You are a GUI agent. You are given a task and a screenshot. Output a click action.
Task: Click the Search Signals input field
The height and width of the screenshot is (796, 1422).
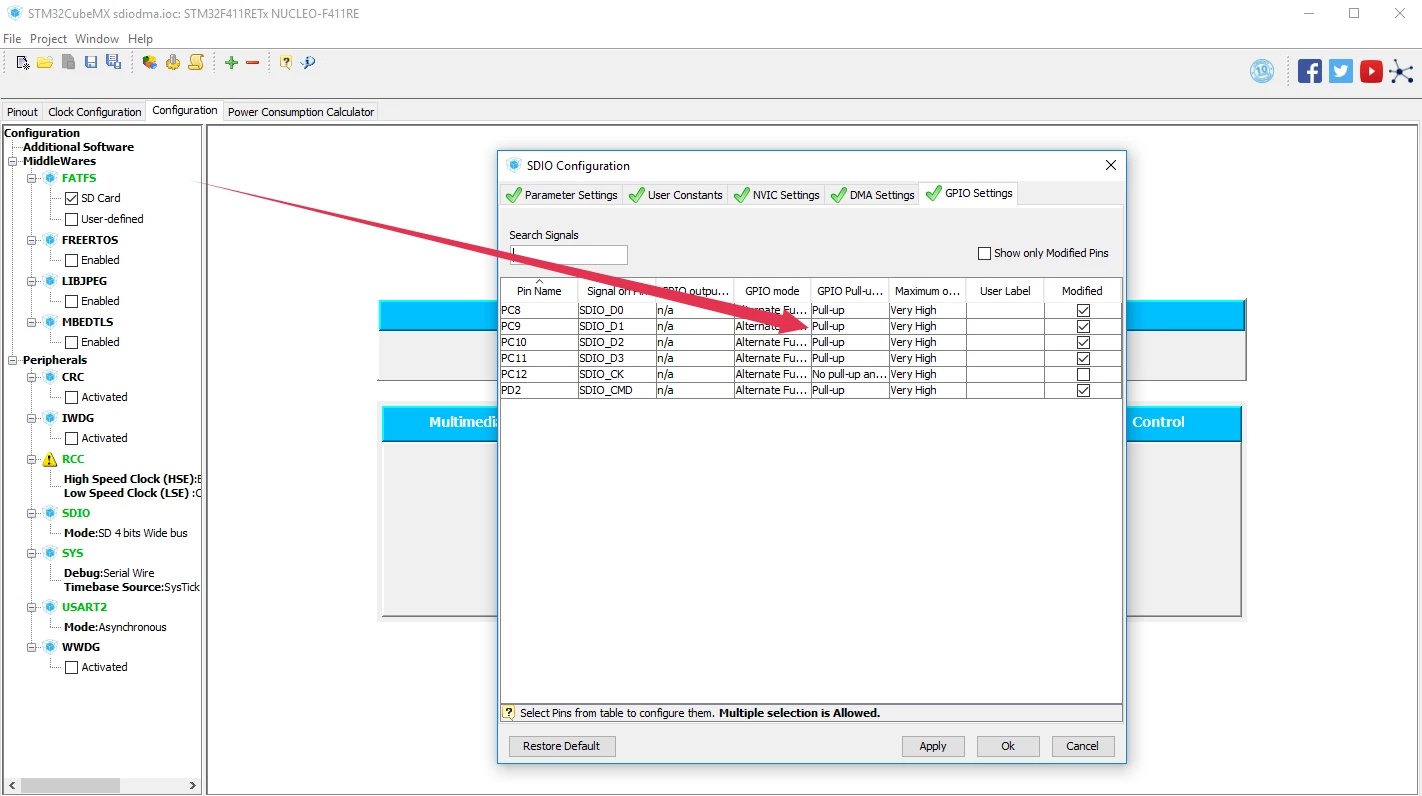point(568,254)
